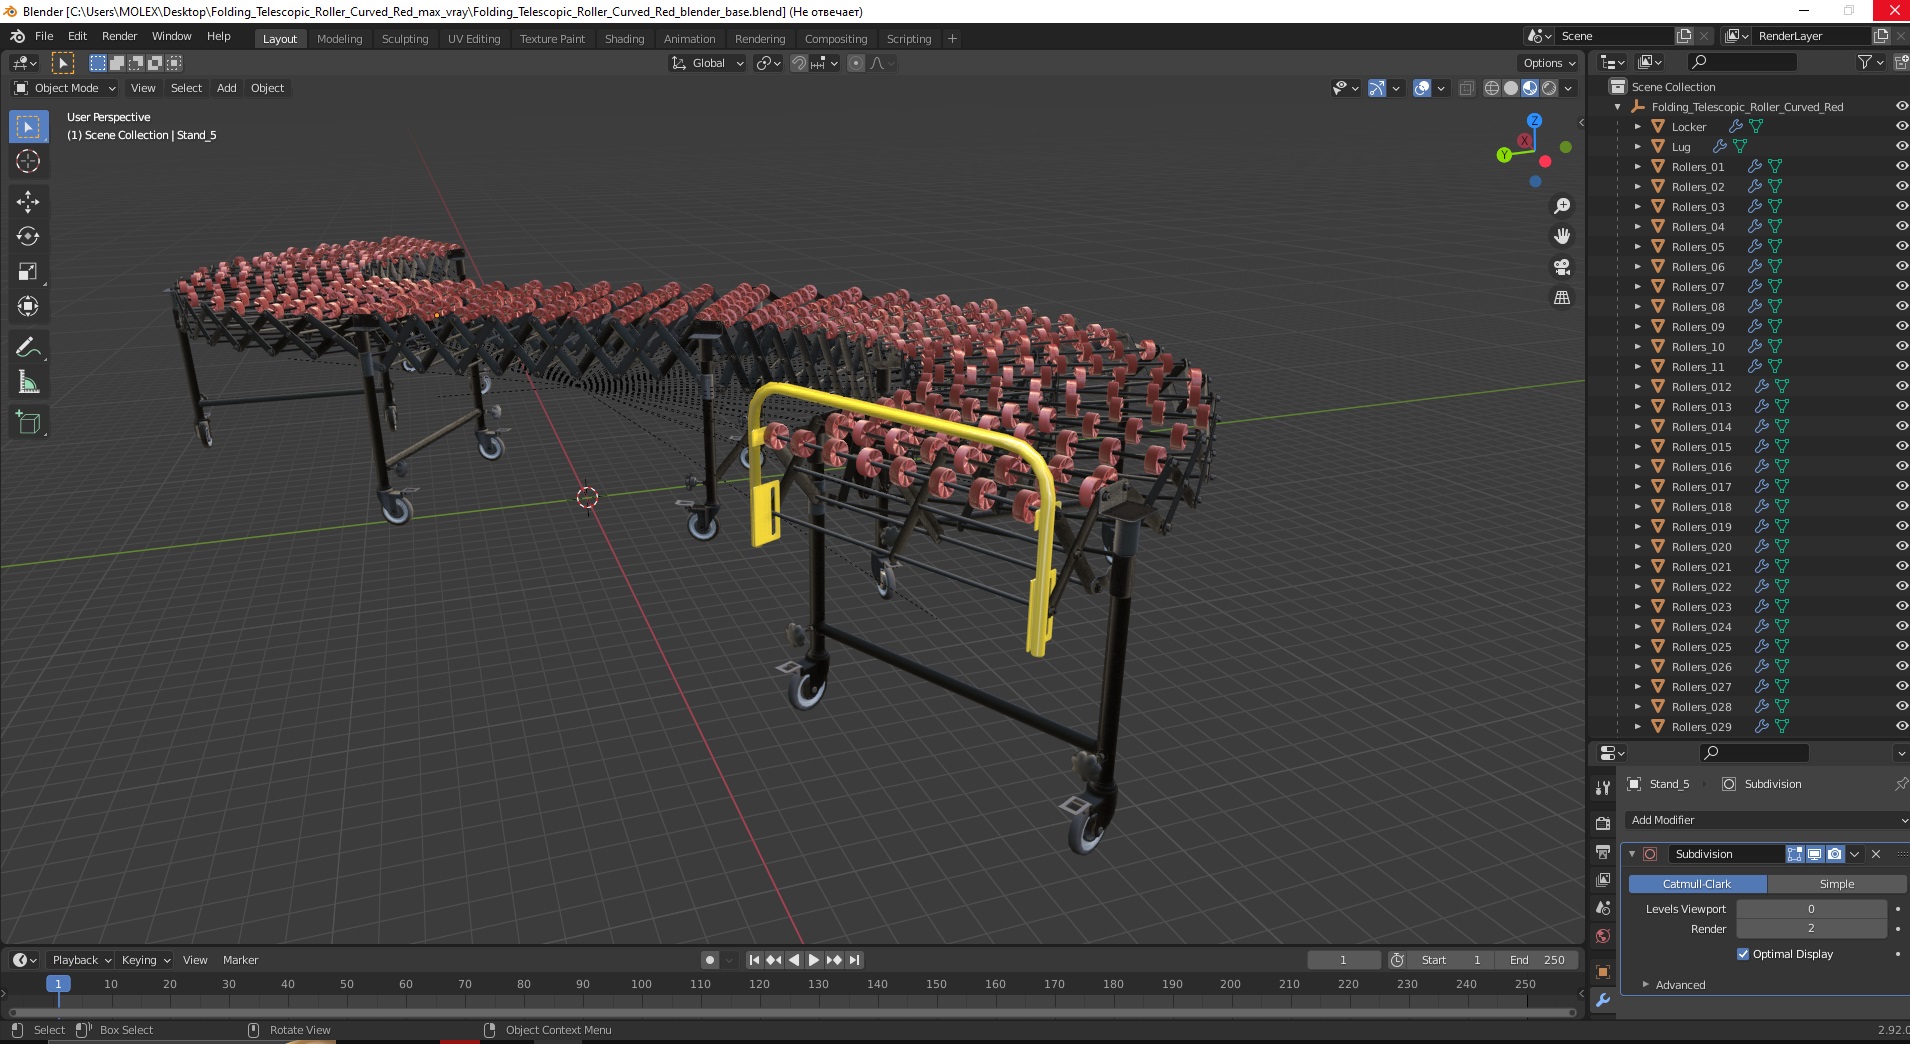Jump to the timeline end frame

854,960
